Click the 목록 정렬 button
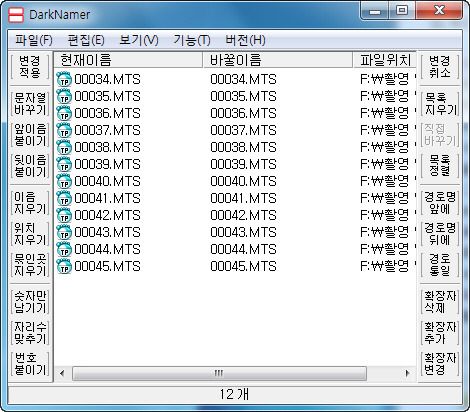Viewport: 470px width, 412px height. tap(440, 166)
